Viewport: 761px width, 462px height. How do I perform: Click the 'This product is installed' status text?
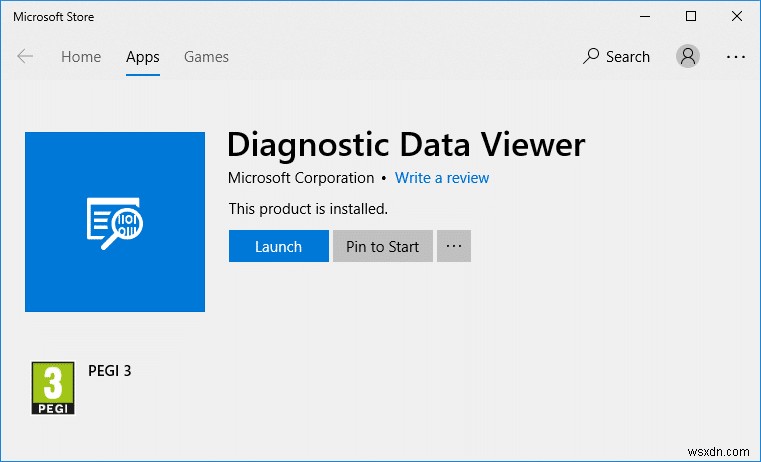(x=308, y=209)
